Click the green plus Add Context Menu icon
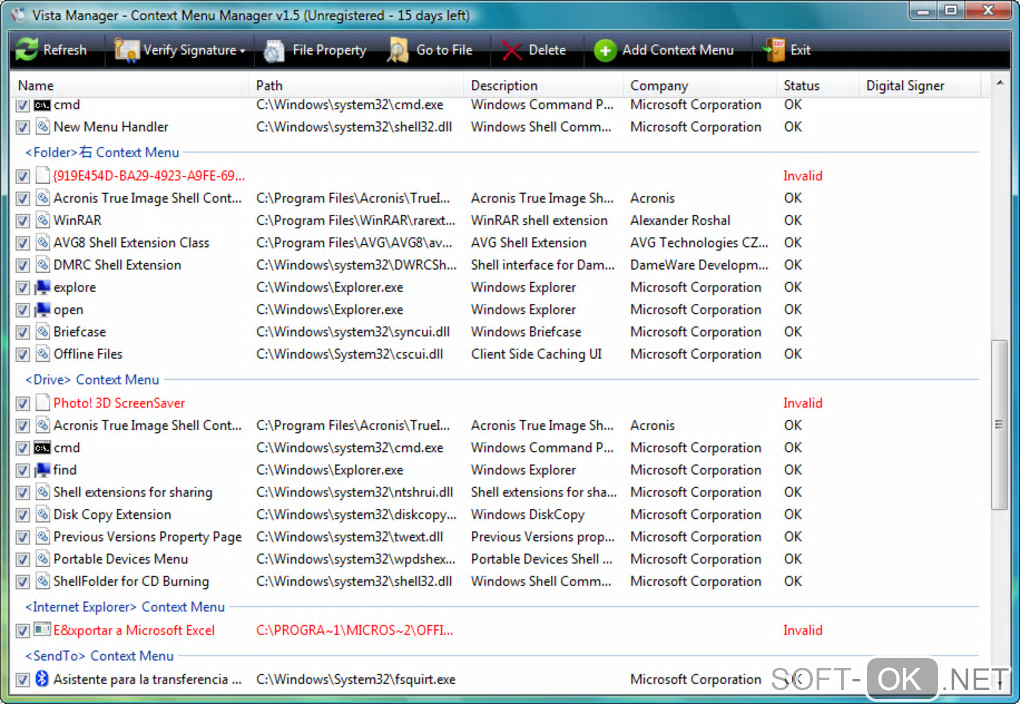 [x=605, y=50]
